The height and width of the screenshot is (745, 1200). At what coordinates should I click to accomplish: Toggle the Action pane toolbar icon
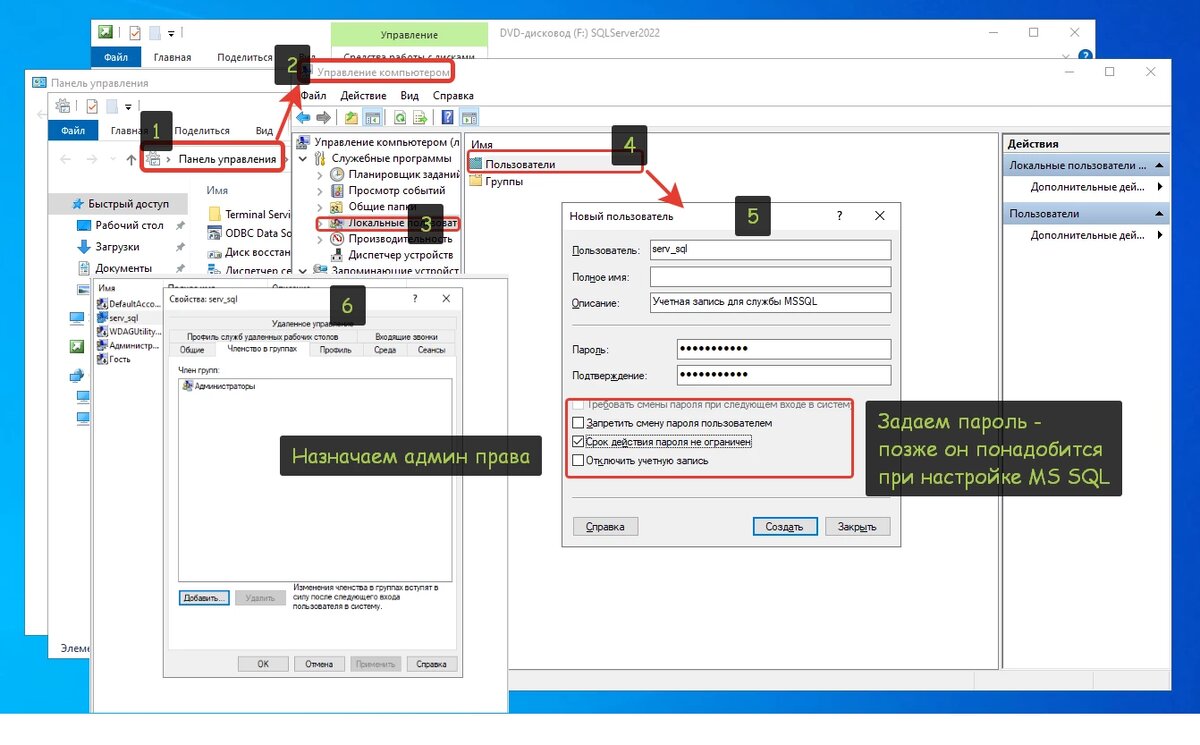point(468,117)
